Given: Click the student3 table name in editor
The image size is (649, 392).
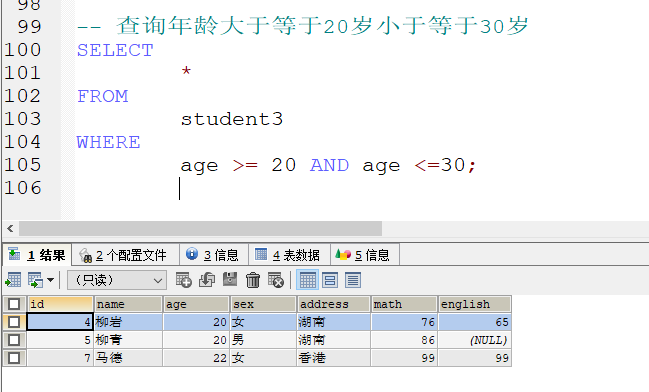Looking at the screenshot, I should 232,120.
